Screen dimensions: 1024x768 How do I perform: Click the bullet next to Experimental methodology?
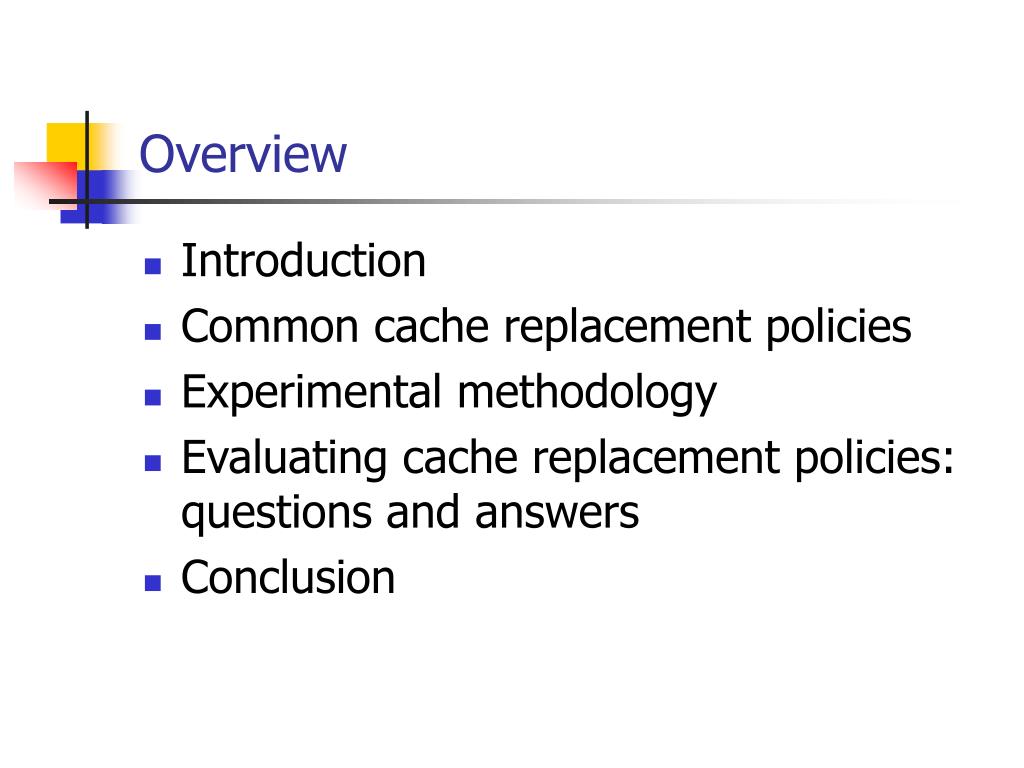(x=153, y=397)
